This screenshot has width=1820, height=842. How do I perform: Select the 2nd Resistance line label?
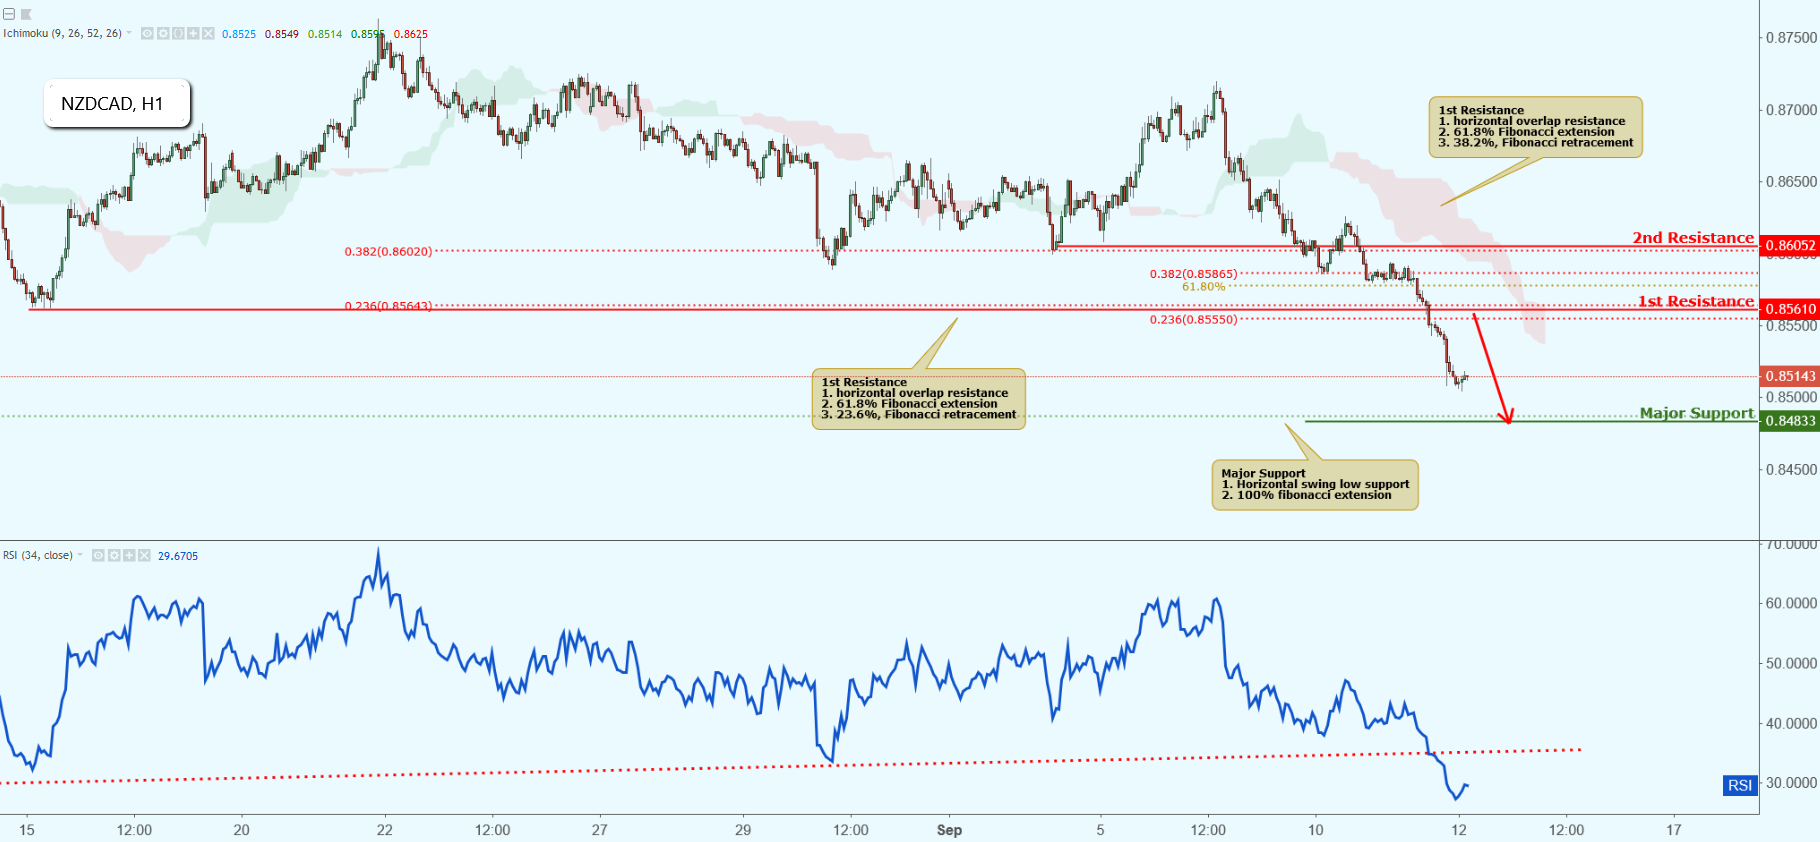click(1693, 237)
